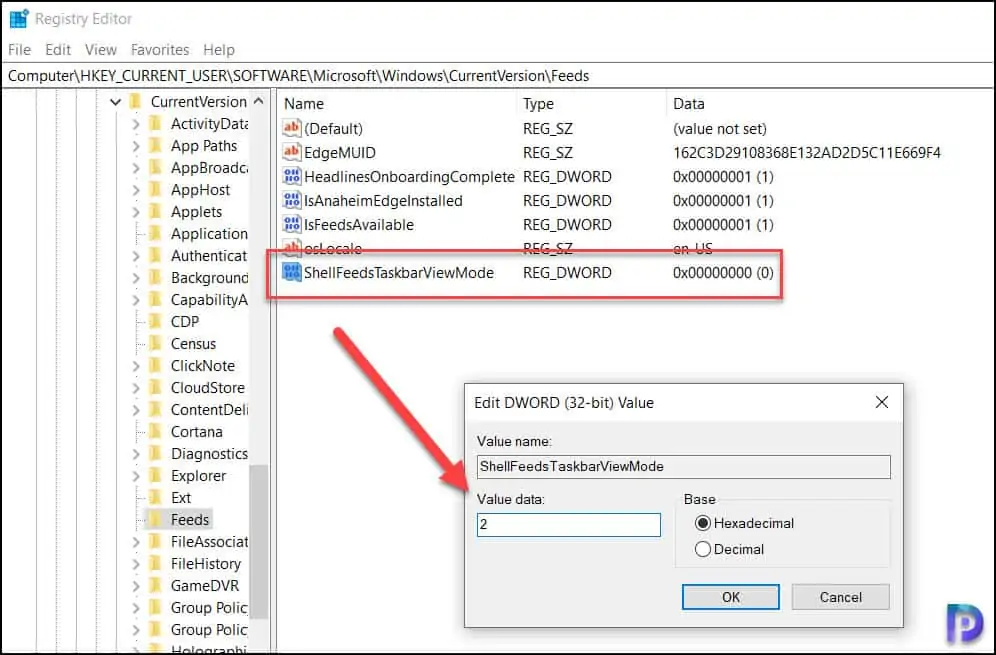Viewport: 996px width, 655px height.
Task: Expand the Applets tree node
Action: (135, 212)
